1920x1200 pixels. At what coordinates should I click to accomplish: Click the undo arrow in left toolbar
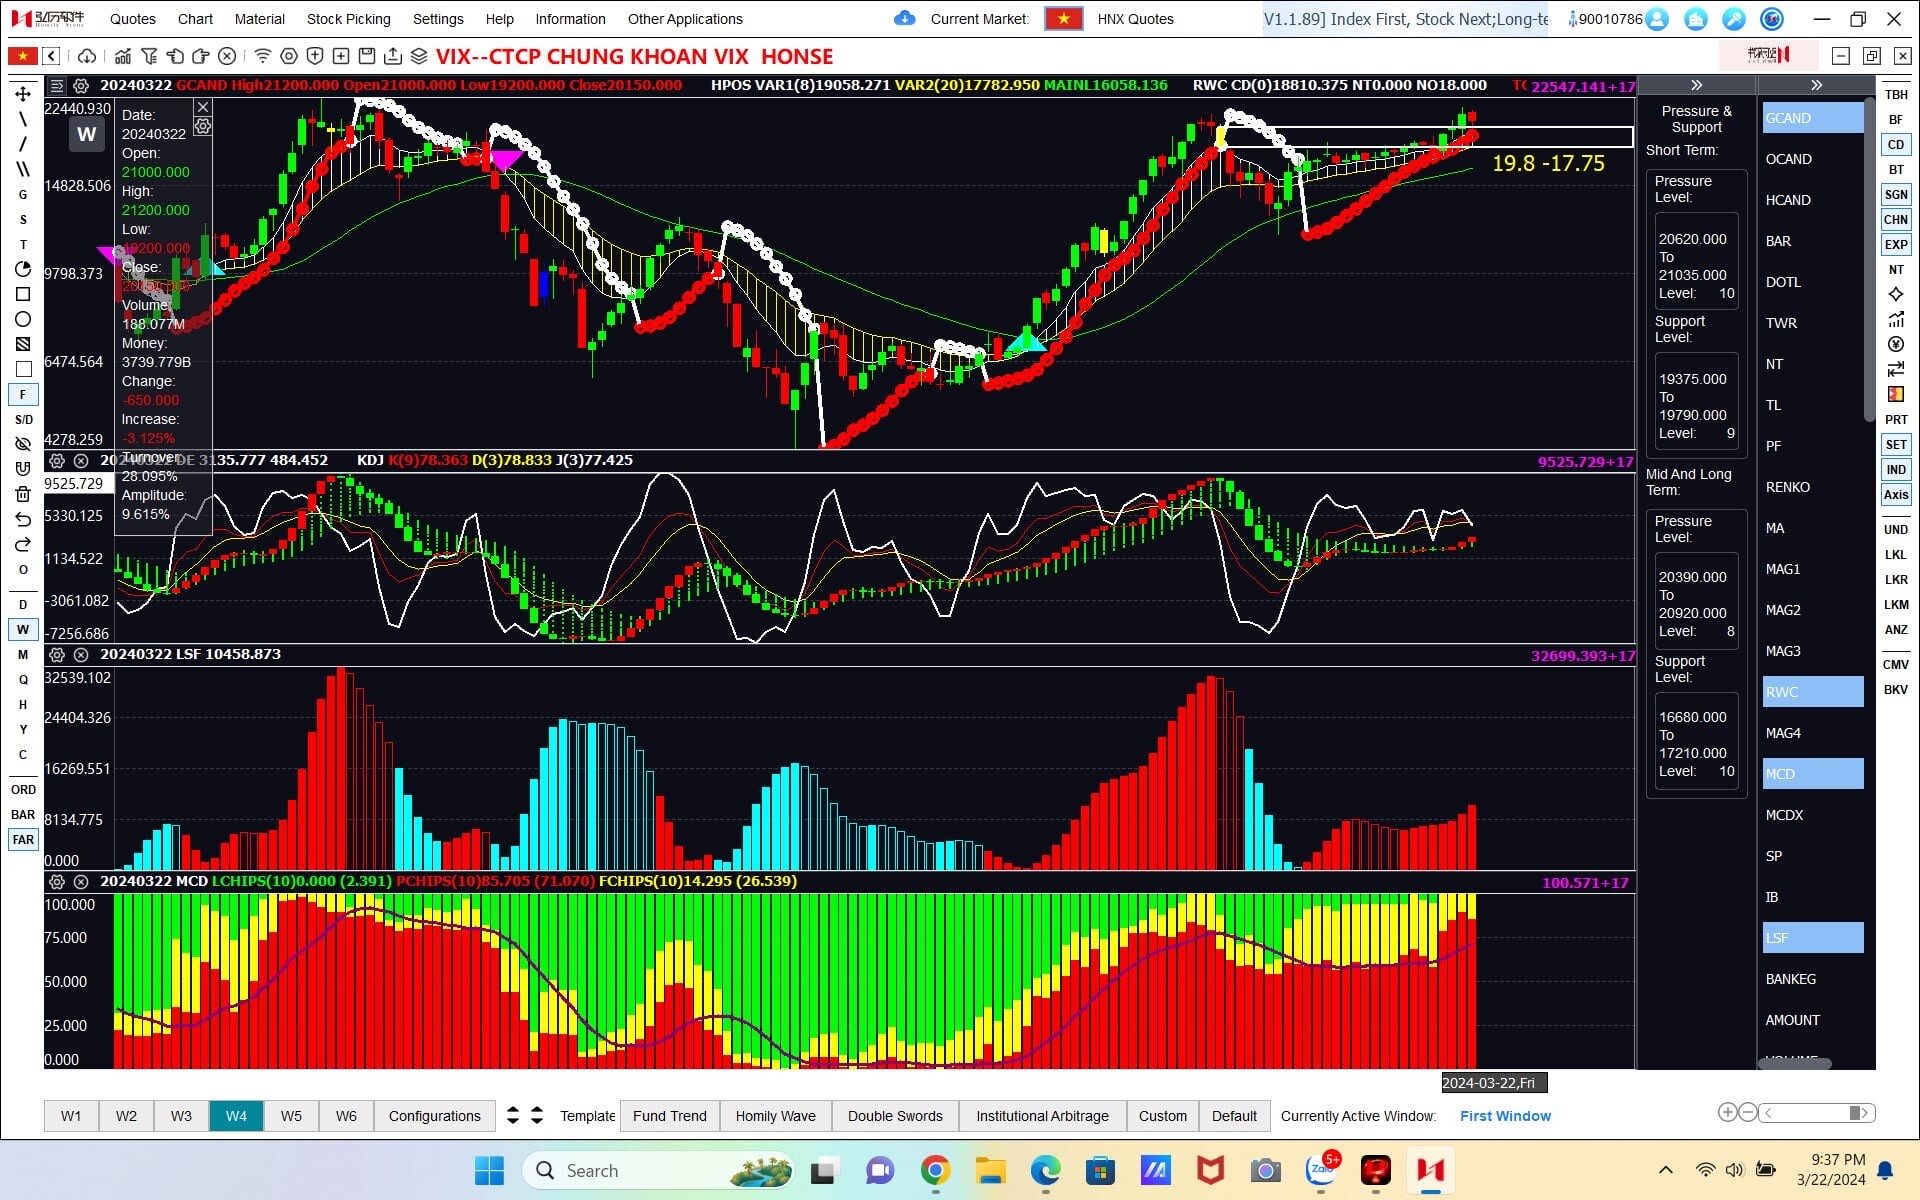[23, 519]
